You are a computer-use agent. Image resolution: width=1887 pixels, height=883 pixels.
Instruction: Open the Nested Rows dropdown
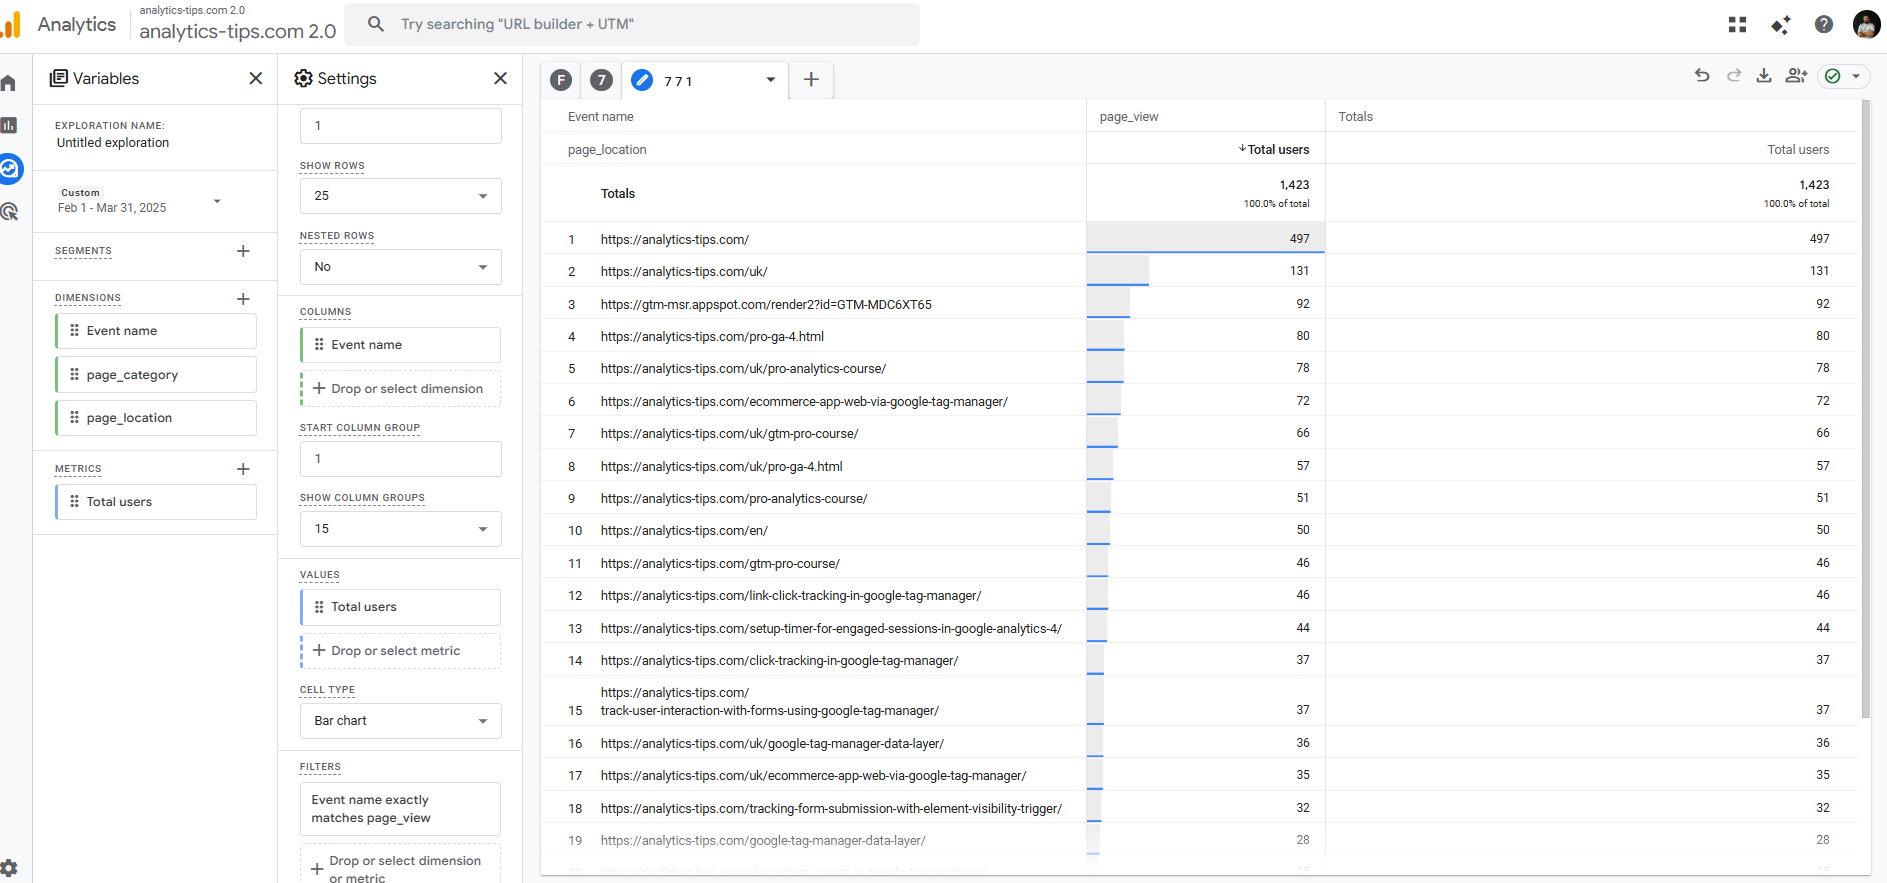coord(401,267)
